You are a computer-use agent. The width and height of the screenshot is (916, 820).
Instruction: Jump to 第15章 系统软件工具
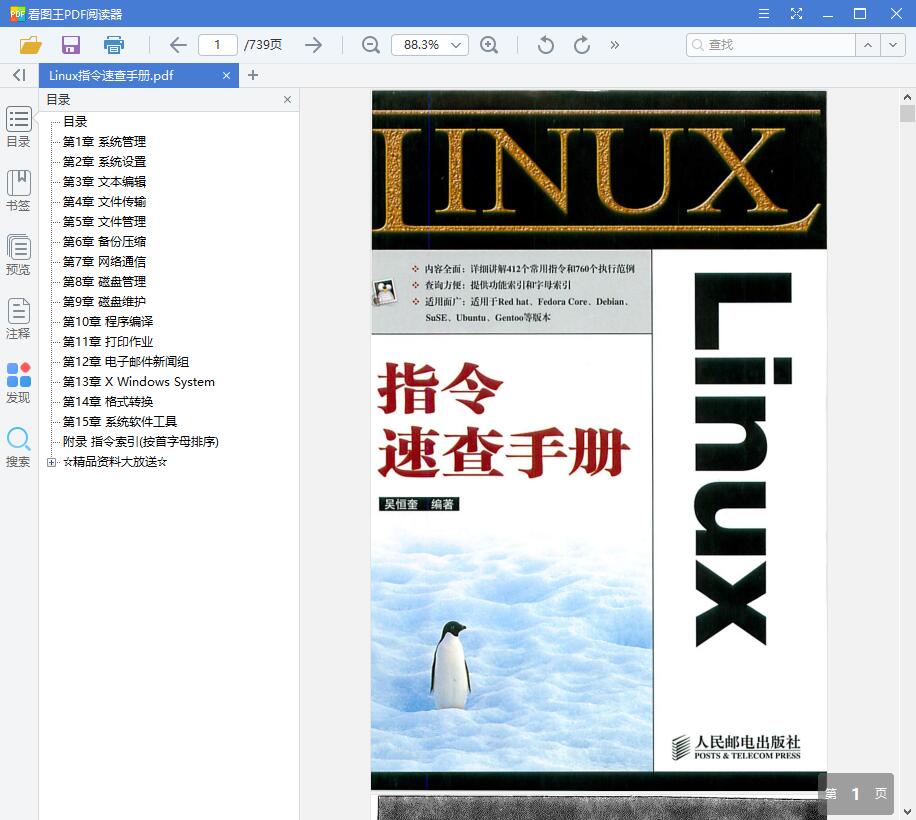coord(120,422)
